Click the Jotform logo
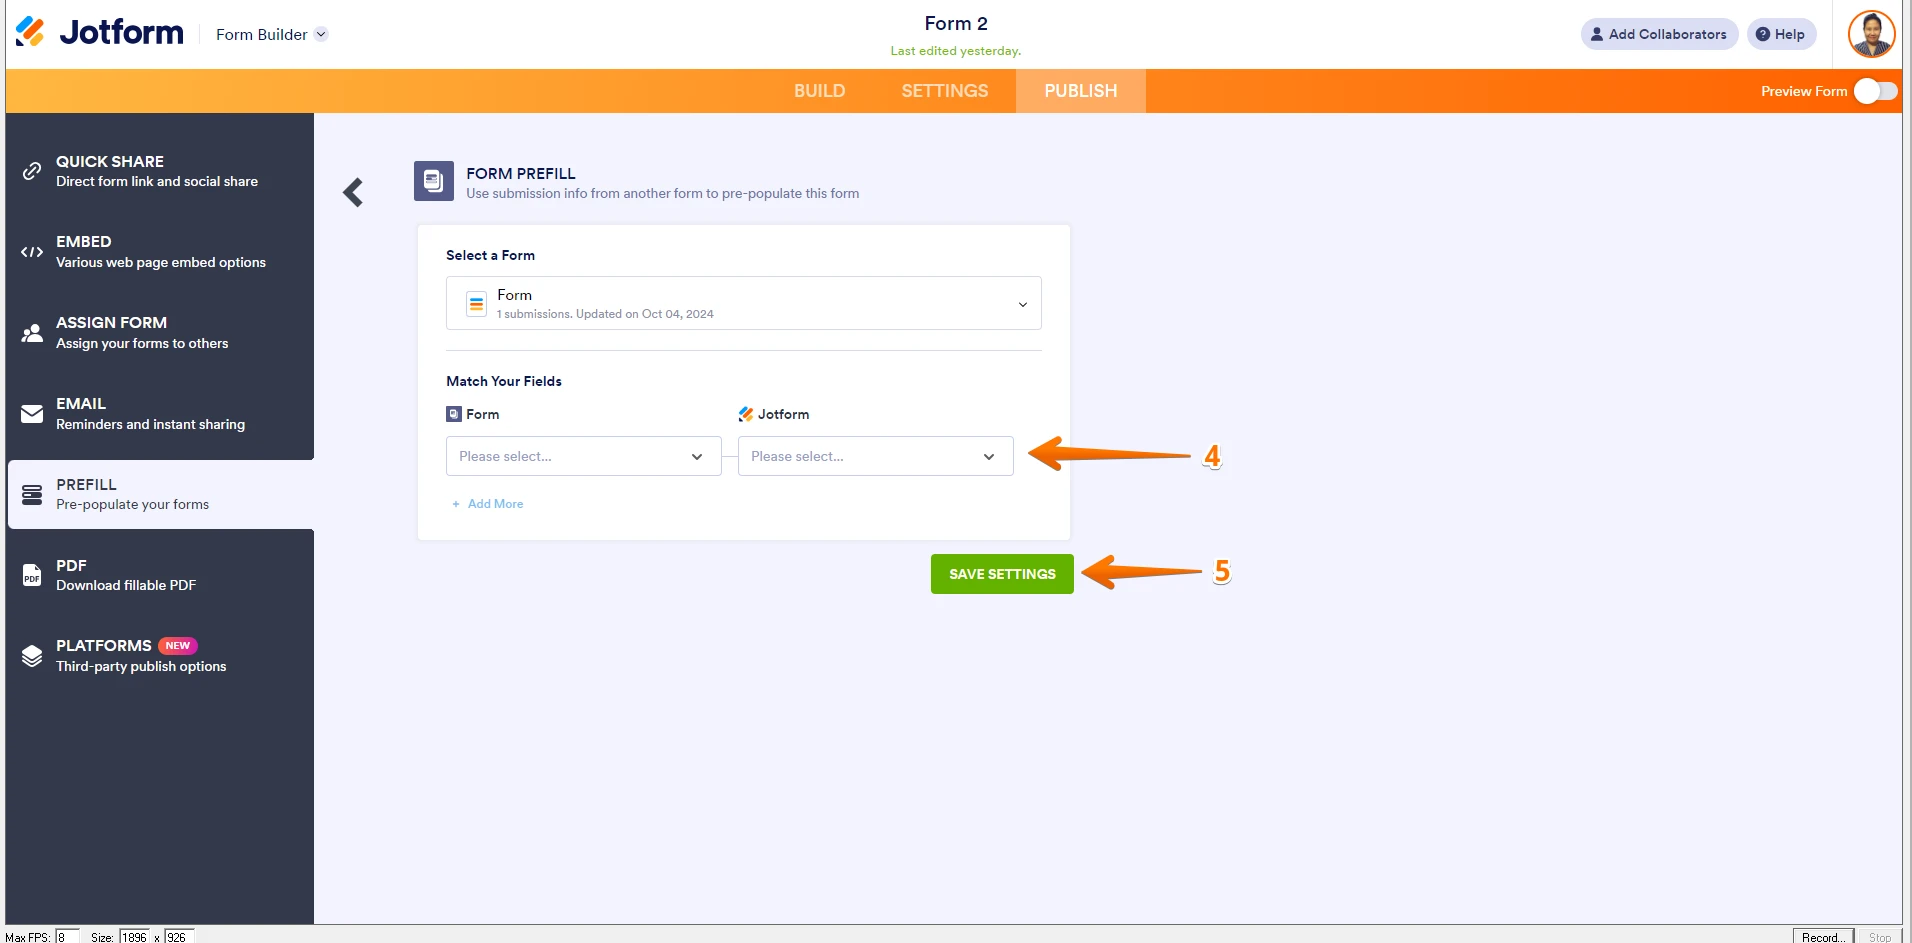This screenshot has height=943, width=1912. coord(30,31)
